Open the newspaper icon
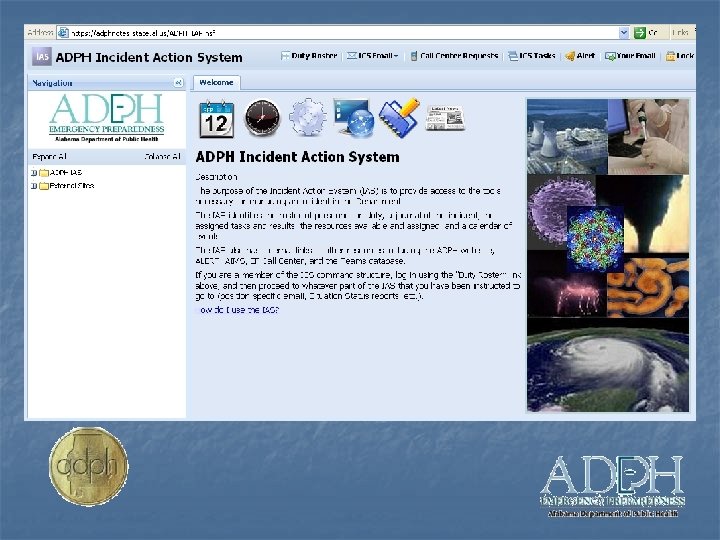Image resolution: width=720 pixels, height=540 pixels. pos(444,118)
